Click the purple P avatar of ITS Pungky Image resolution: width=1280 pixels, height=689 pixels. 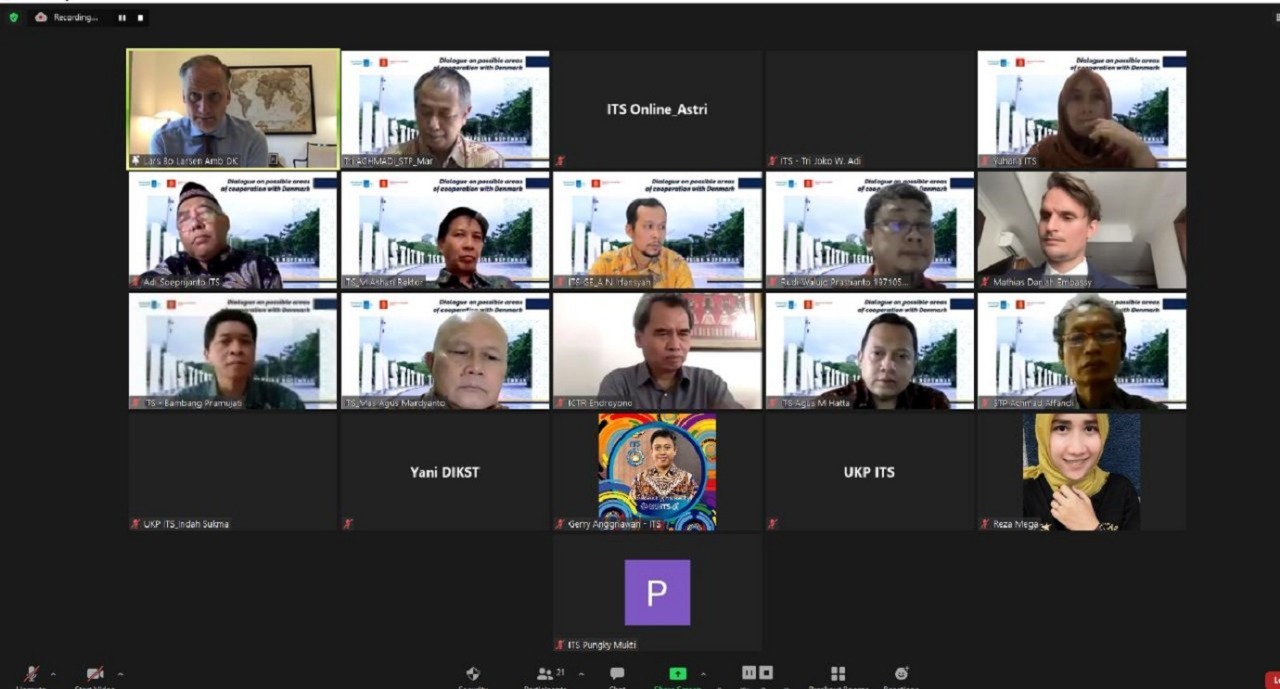pyautogui.click(x=657, y=592)
